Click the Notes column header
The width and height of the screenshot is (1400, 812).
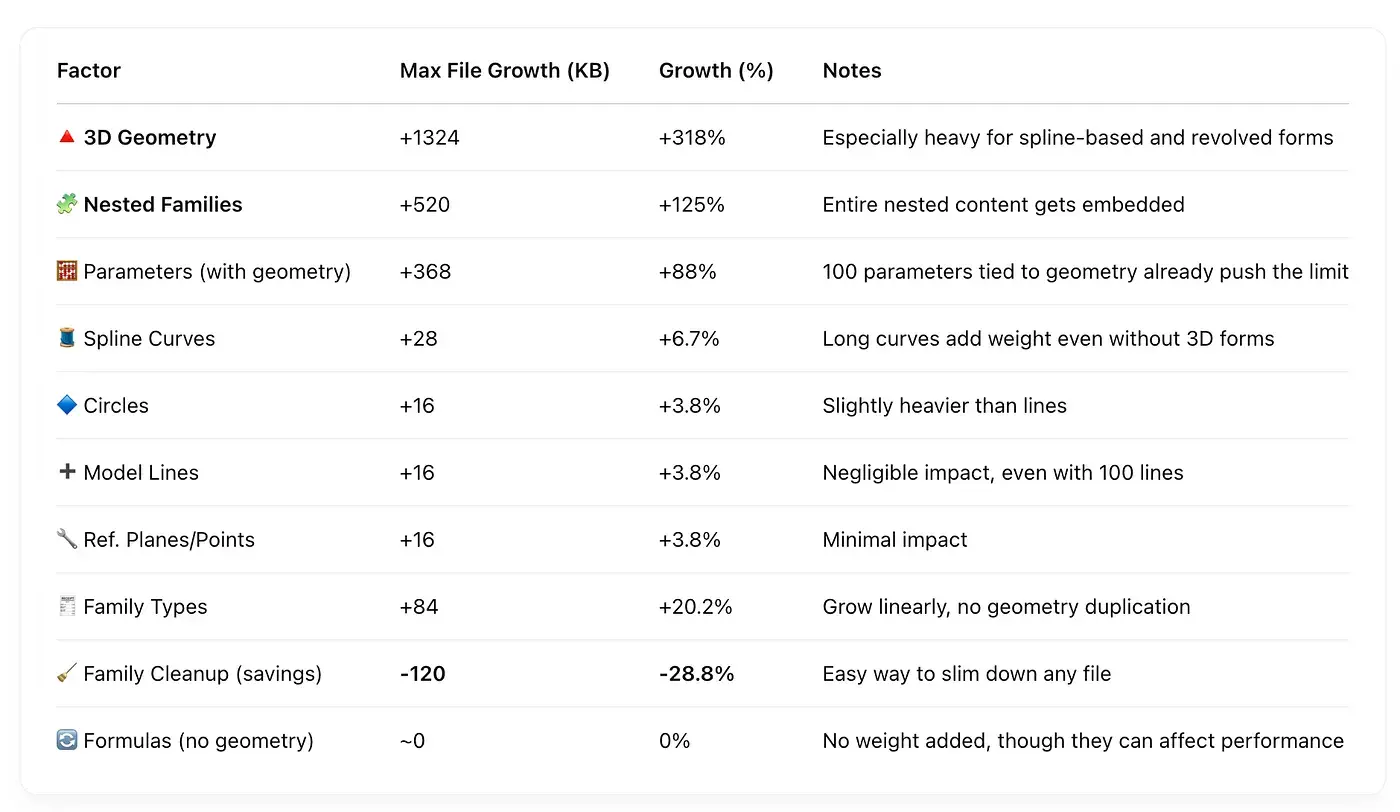coord(852,71)
